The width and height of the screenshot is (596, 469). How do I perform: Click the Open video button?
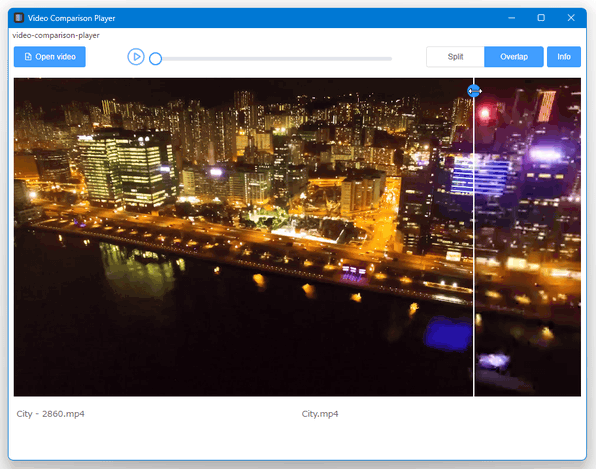click(50, 57)
